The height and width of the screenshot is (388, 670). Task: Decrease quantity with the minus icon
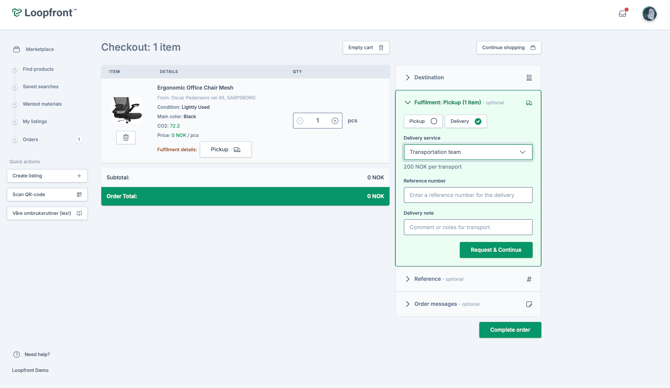click(300, 121)
